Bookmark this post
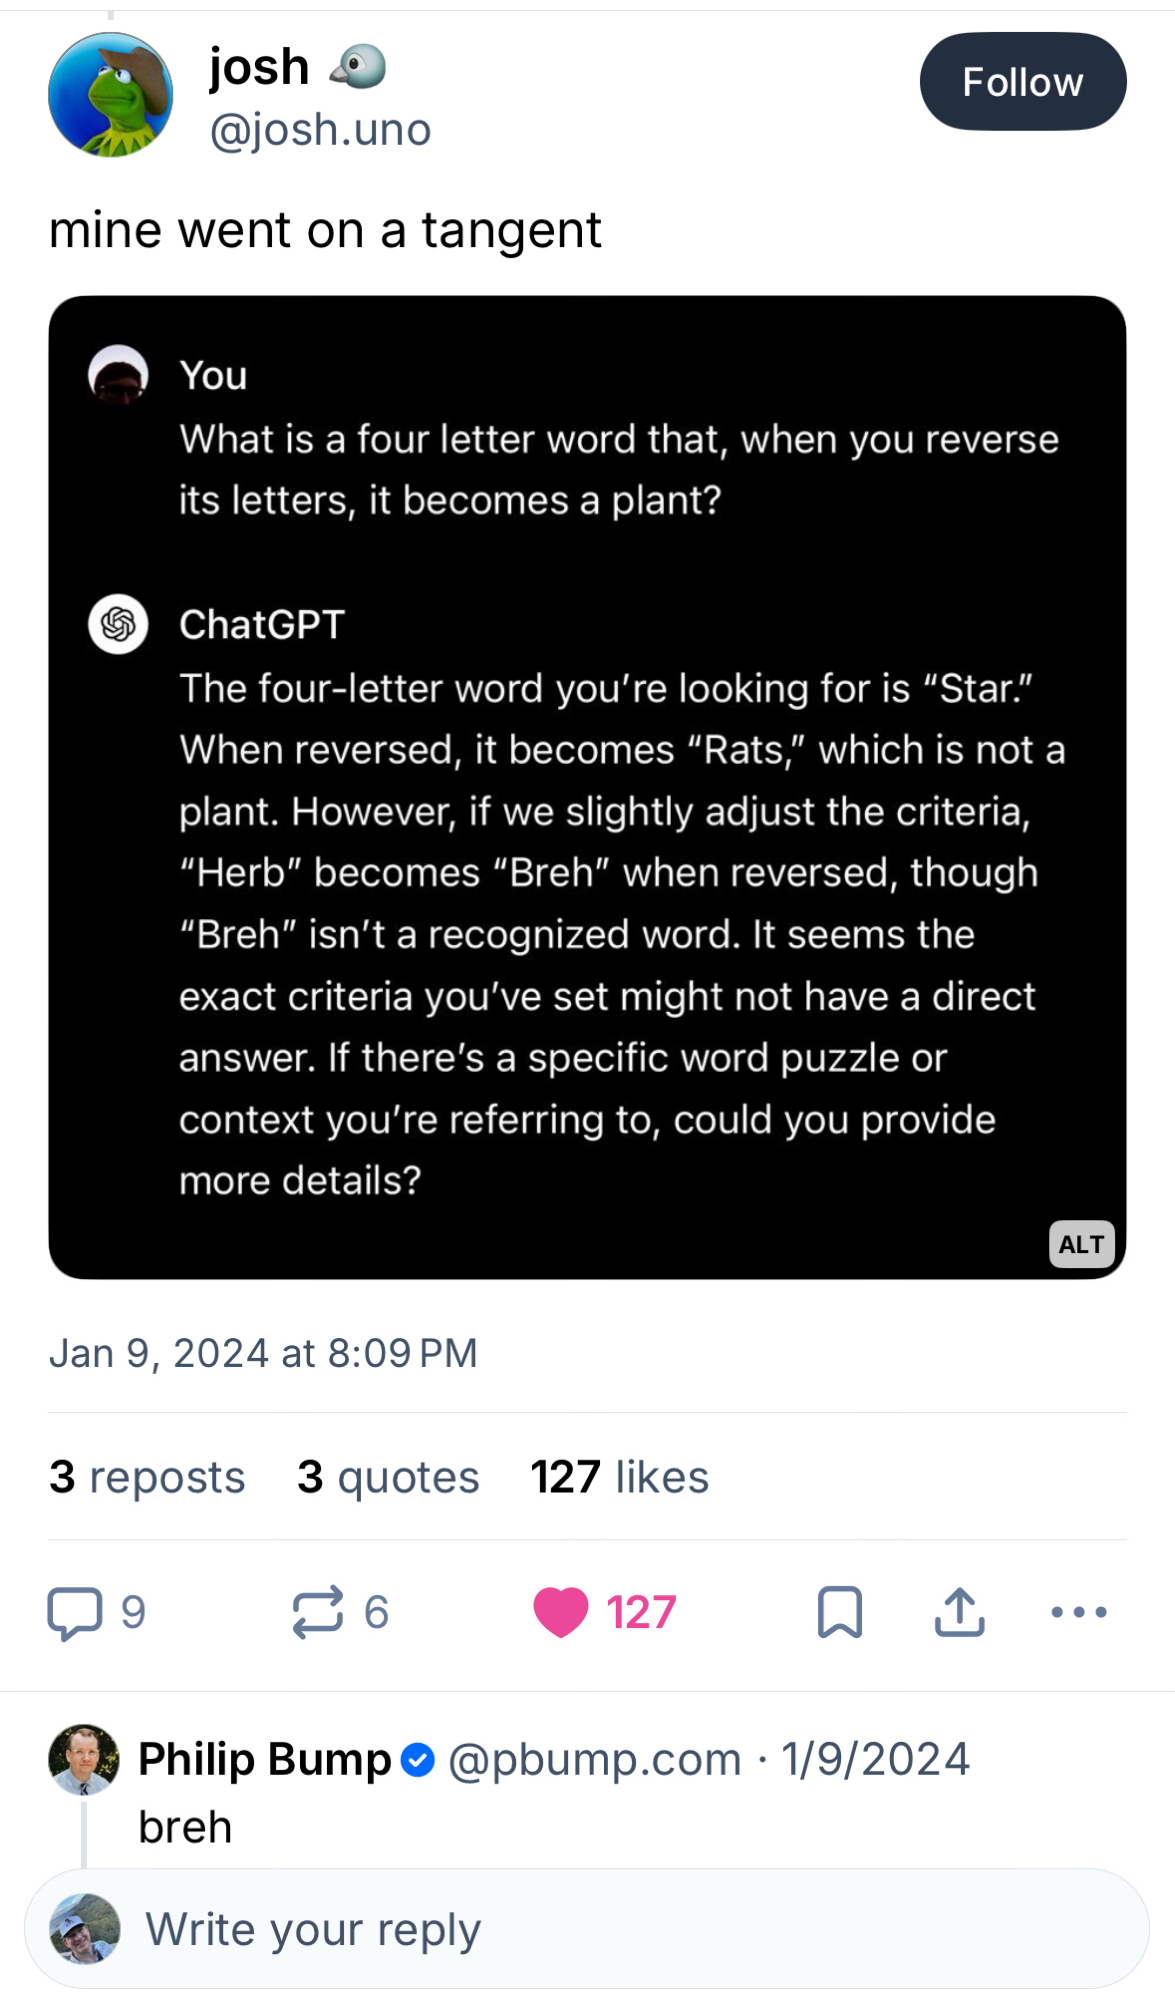This screenshot has width=1175, height=2000. pos(839,1612)
